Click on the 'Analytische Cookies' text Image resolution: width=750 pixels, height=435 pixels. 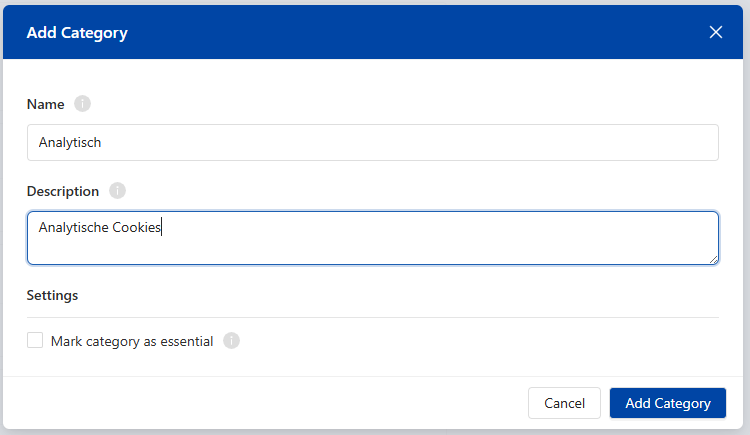(x=100, y=227)
